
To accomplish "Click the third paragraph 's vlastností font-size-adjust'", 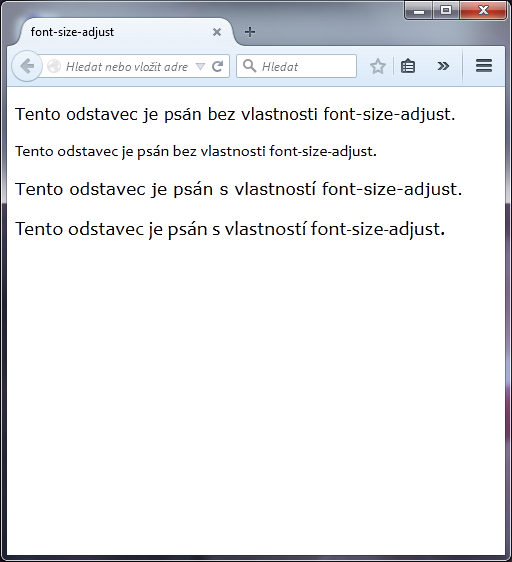I will (x=239, y=189).
